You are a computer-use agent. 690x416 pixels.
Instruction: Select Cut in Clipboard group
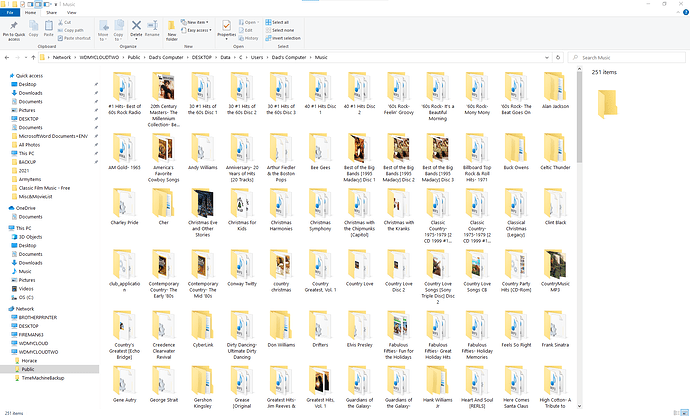tap(64, 22)
